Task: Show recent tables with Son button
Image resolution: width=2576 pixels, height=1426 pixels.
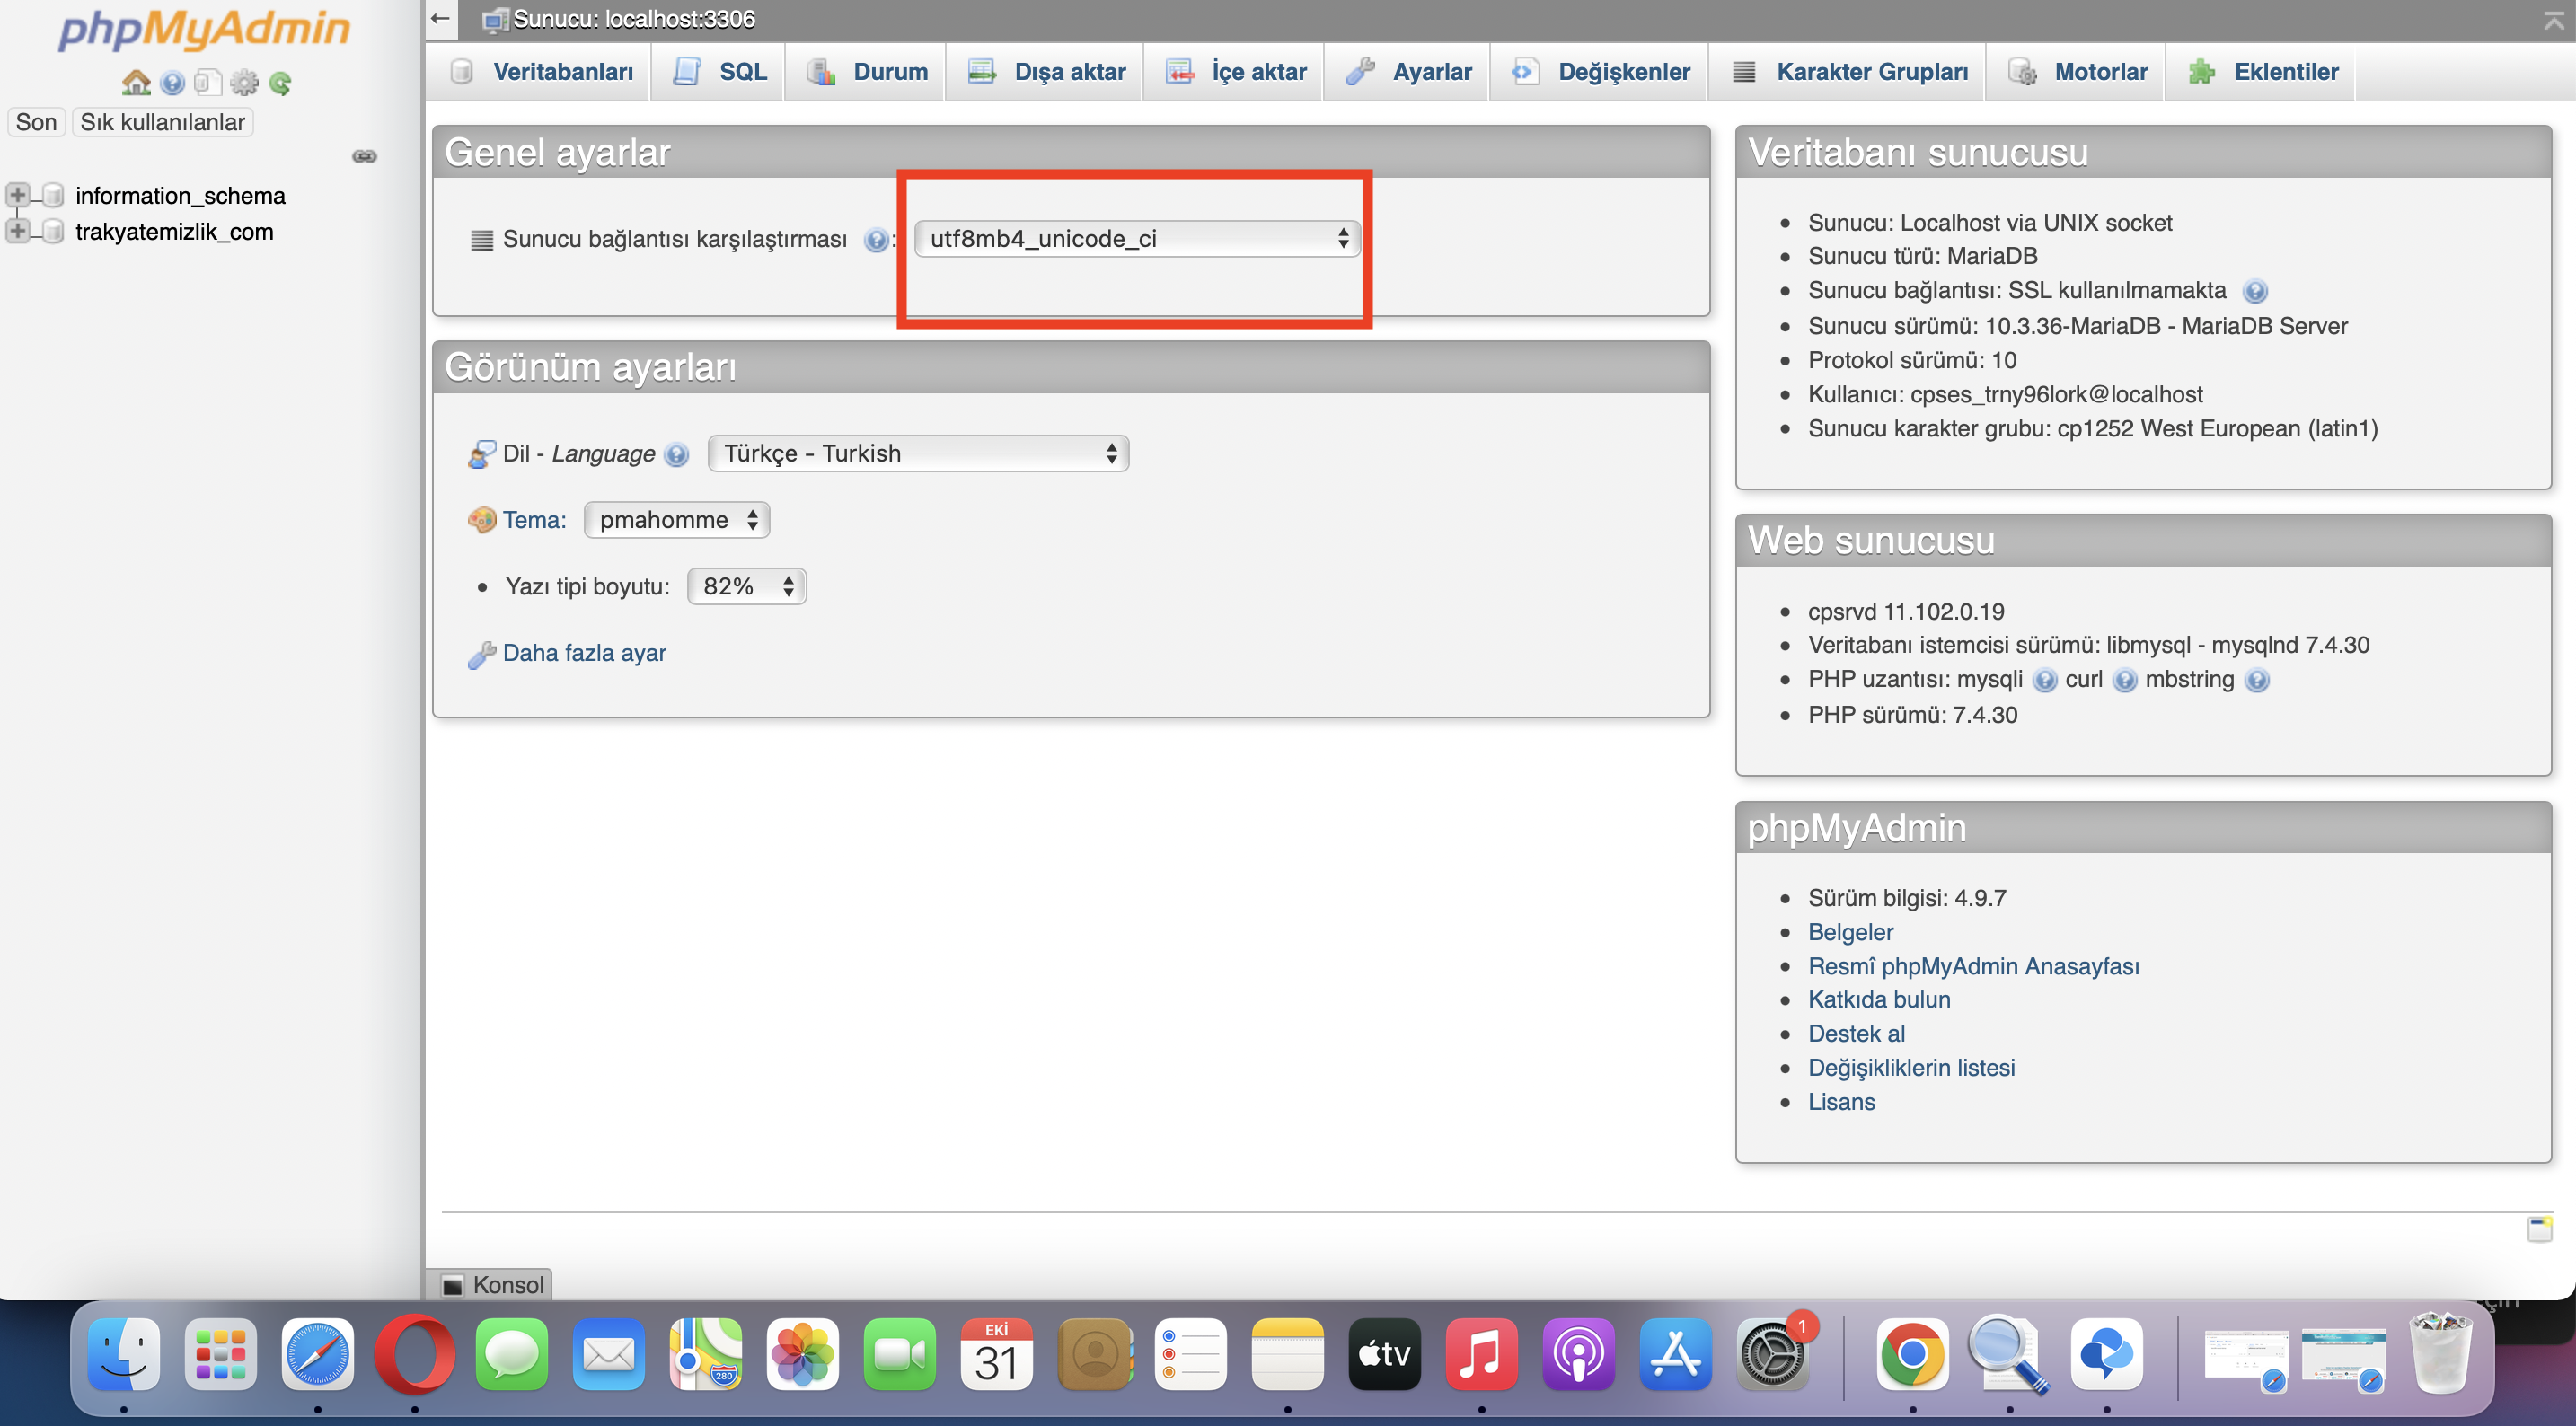Action: pyautogui.click(x=36, y=122)
